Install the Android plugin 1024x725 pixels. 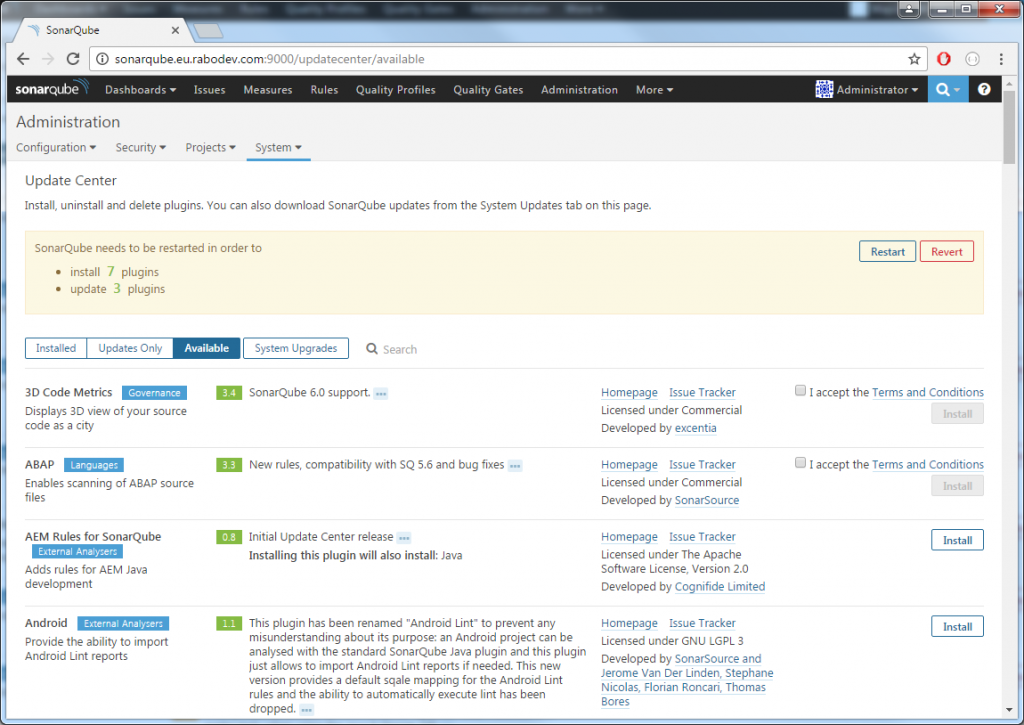[x=957, y=626]
